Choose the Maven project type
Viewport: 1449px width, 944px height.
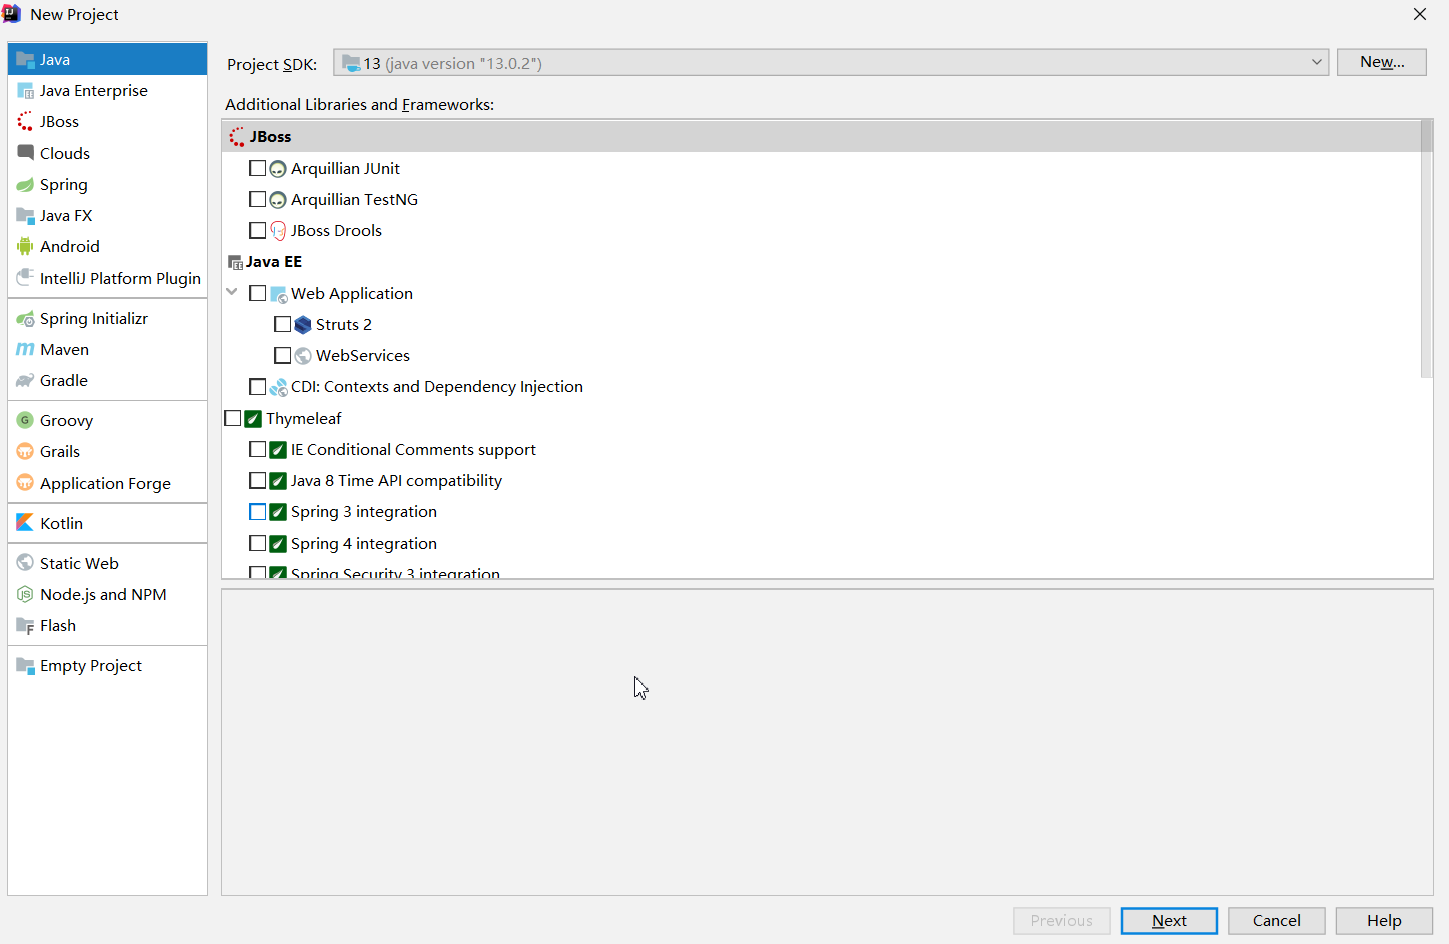(107, 350)
